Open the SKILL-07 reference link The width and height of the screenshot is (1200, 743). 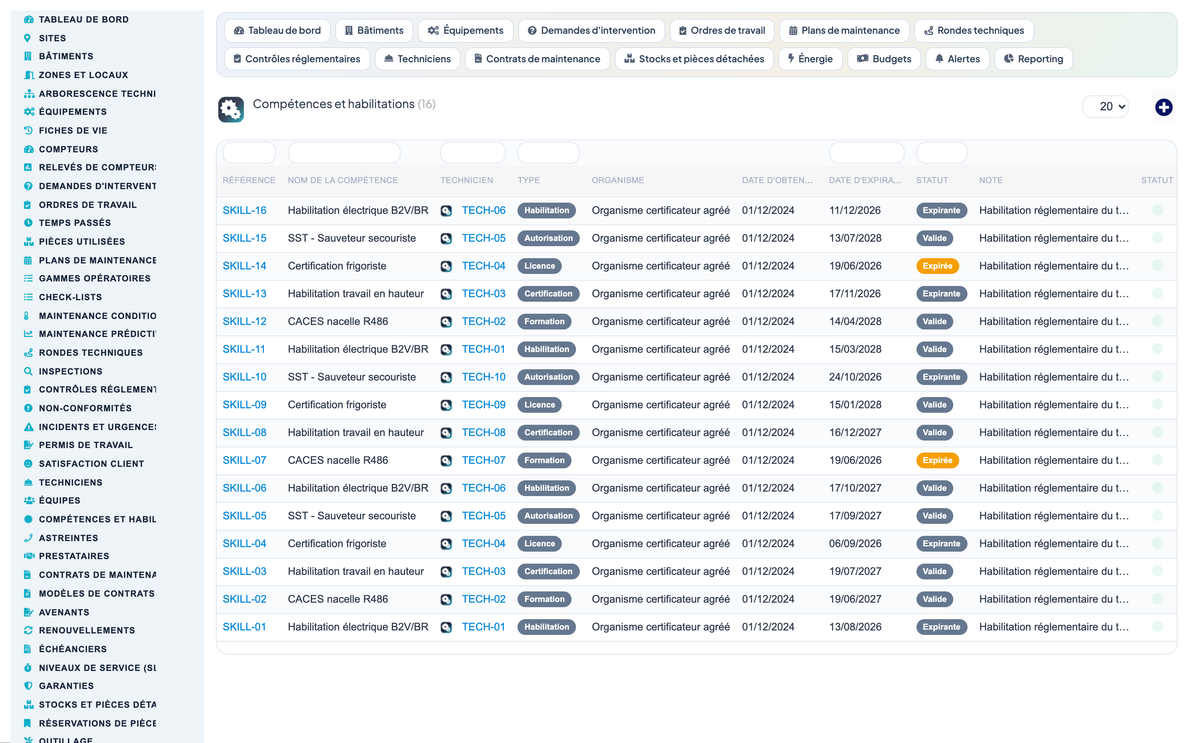[244, 461]
